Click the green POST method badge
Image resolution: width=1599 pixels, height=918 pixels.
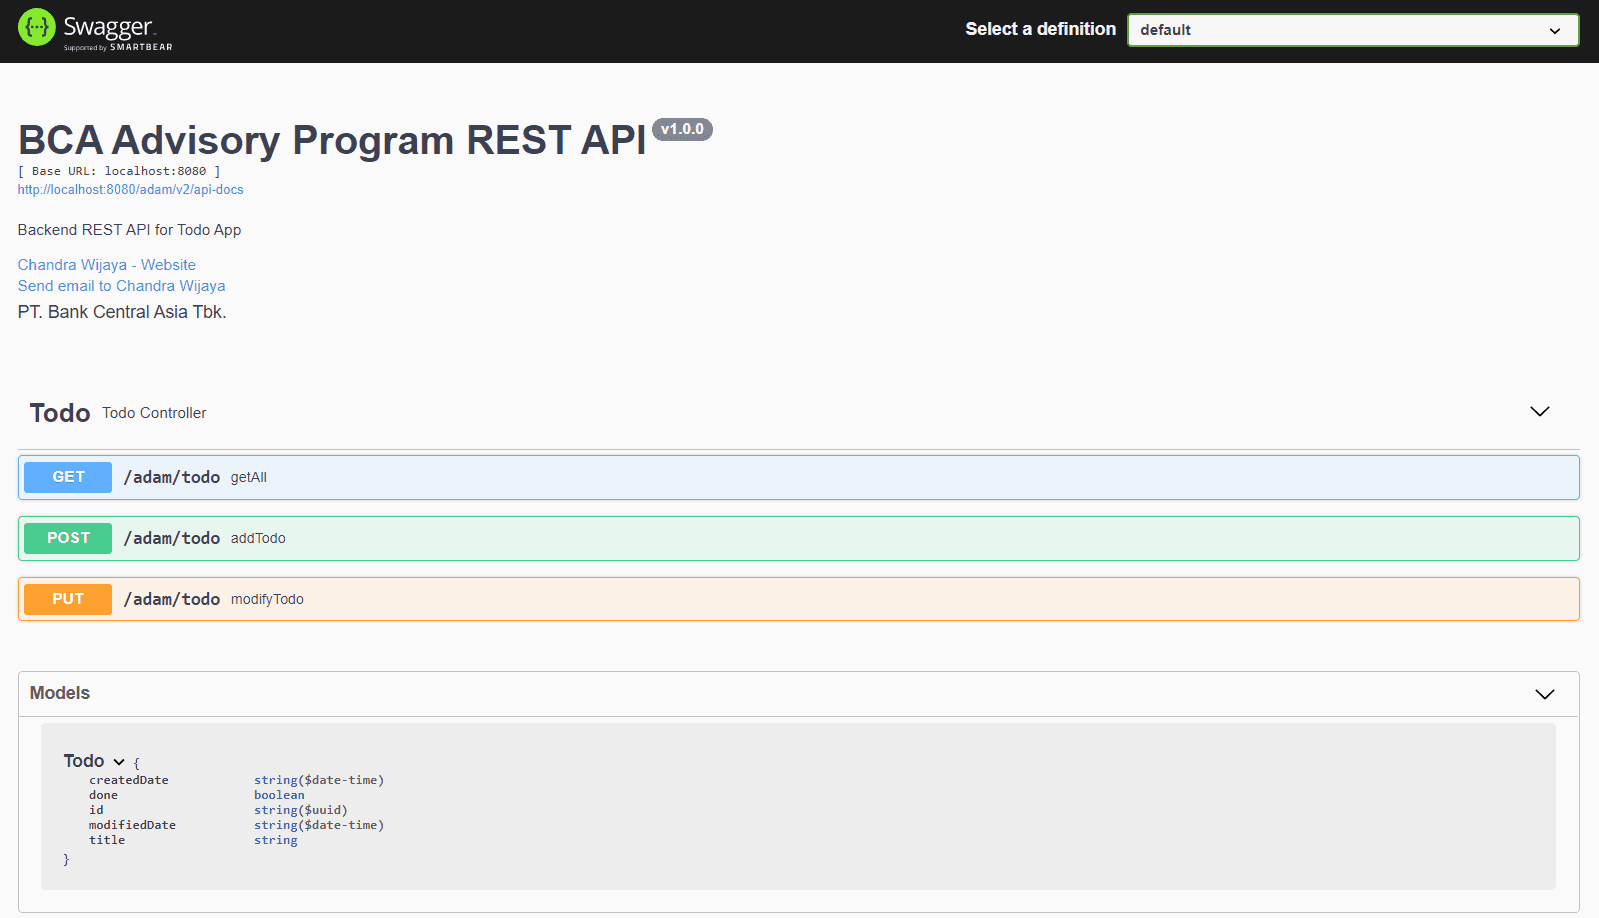68,538
